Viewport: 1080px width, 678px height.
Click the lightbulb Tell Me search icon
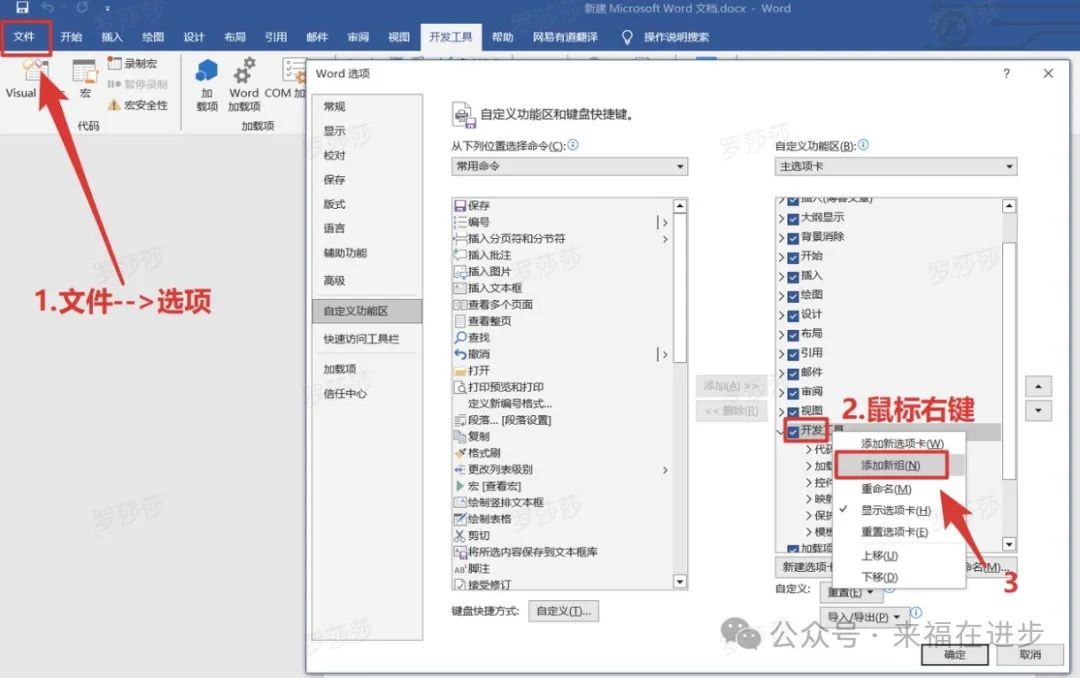click(627, 37)
